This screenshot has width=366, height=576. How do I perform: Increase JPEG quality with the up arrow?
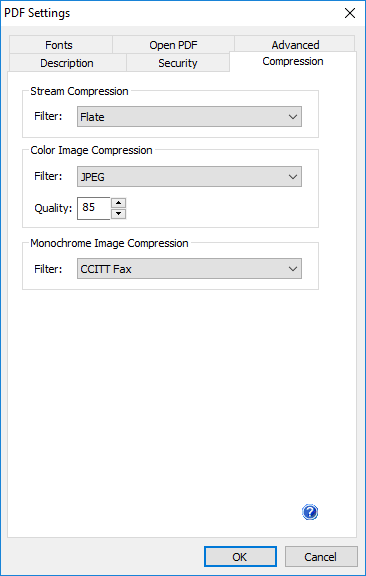point(118,203)
